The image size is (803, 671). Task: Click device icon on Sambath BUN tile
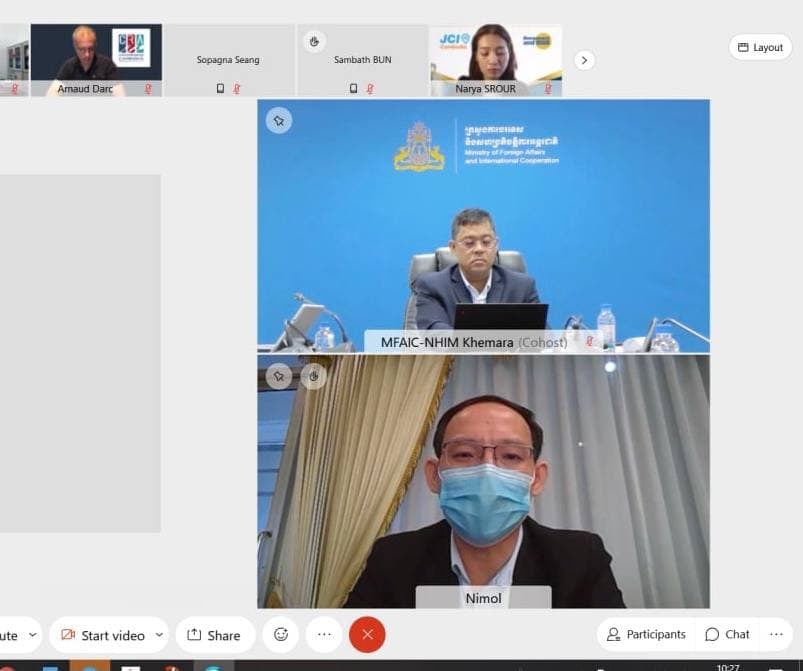tap(353, 88)
